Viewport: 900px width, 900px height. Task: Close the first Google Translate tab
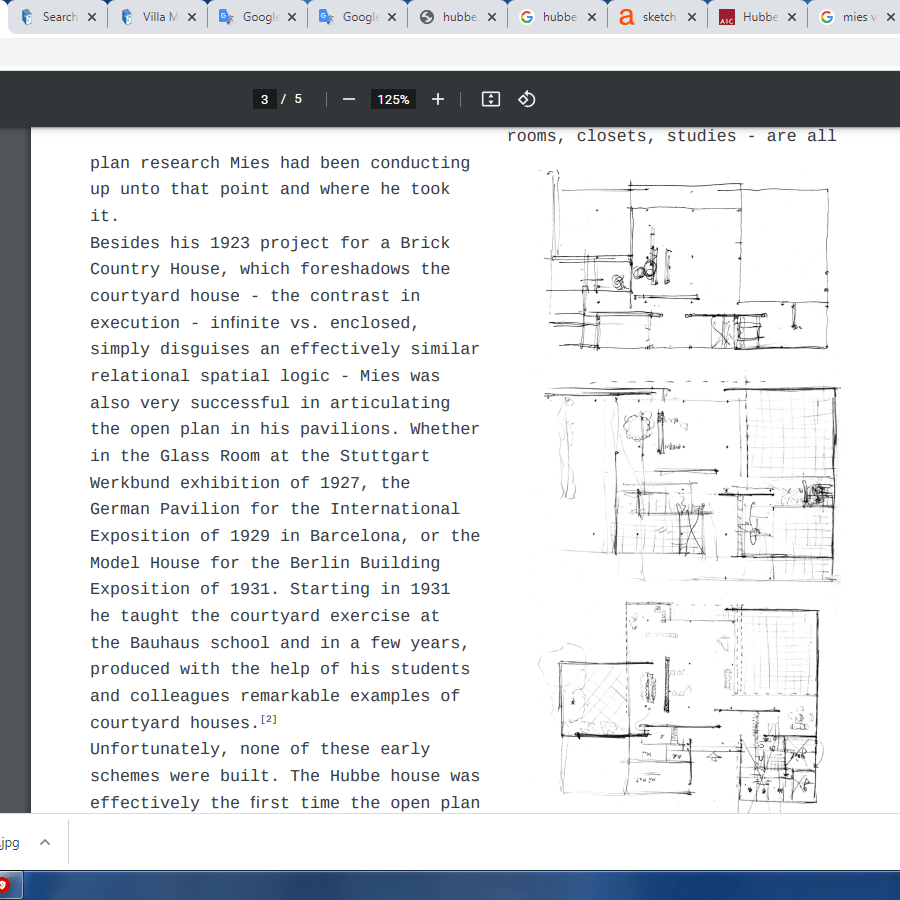[x=292, y=17]
